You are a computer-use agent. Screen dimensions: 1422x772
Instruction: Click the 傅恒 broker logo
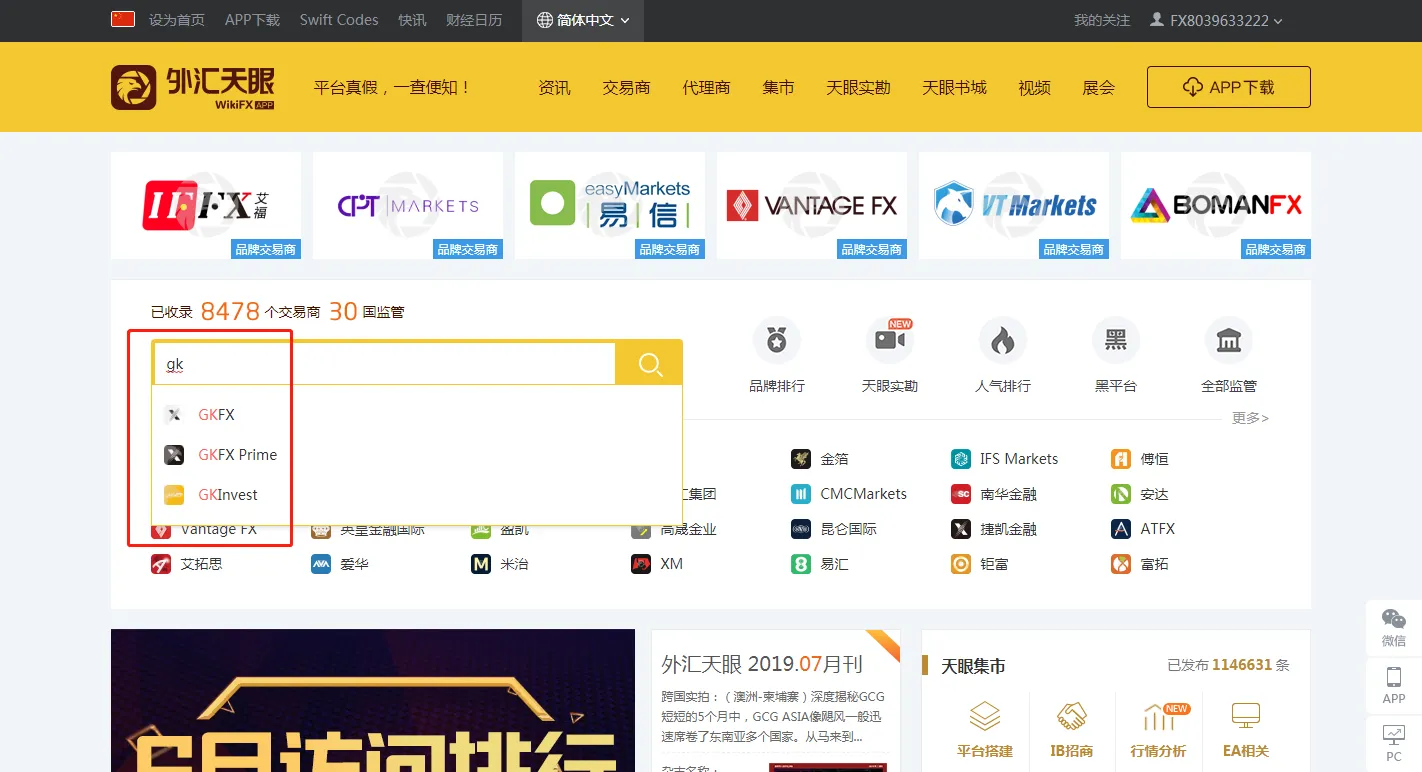coord(1121,459)
